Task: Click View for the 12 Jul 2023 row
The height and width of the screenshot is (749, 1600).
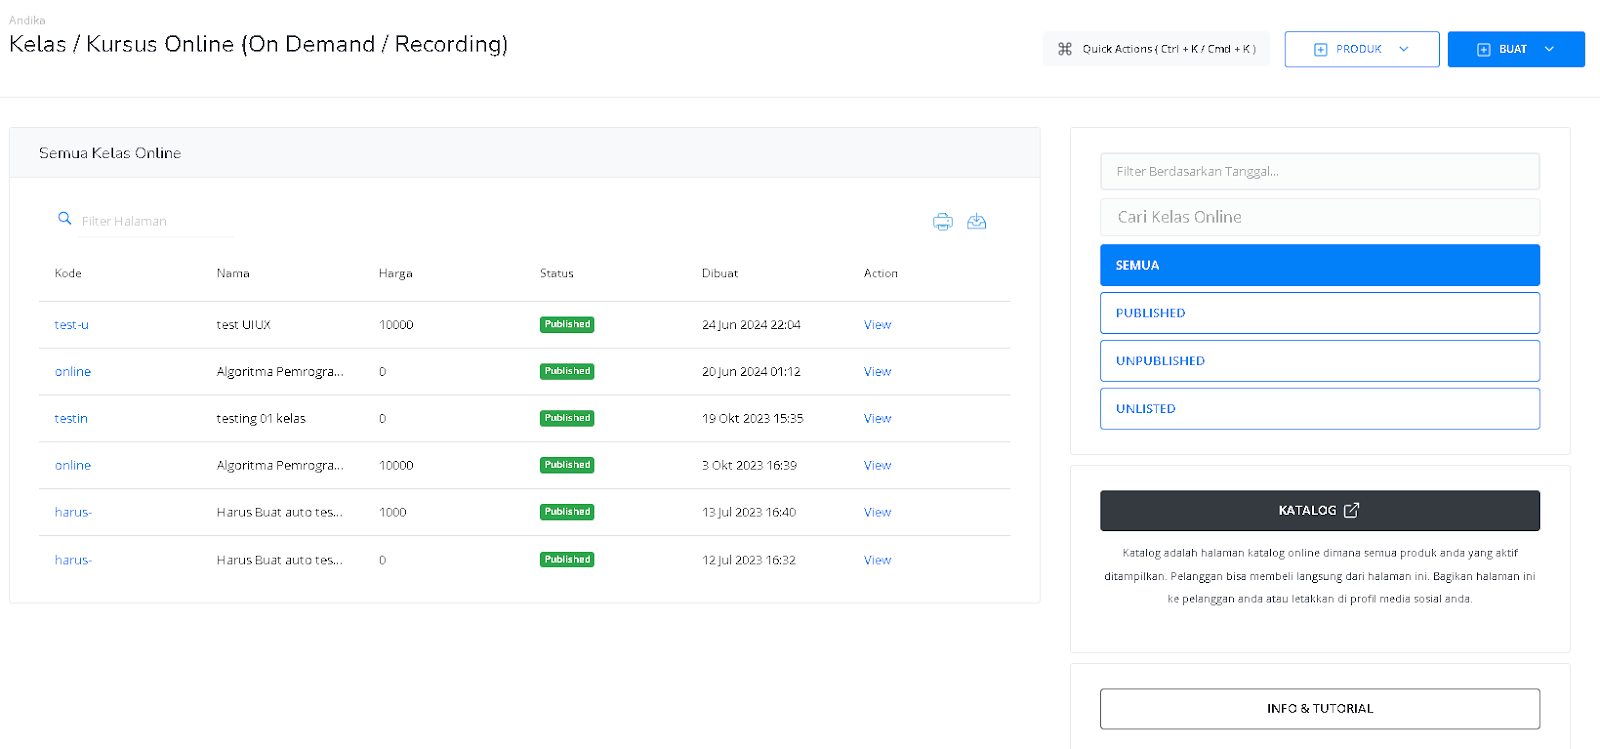Action: tap(877, 560)
